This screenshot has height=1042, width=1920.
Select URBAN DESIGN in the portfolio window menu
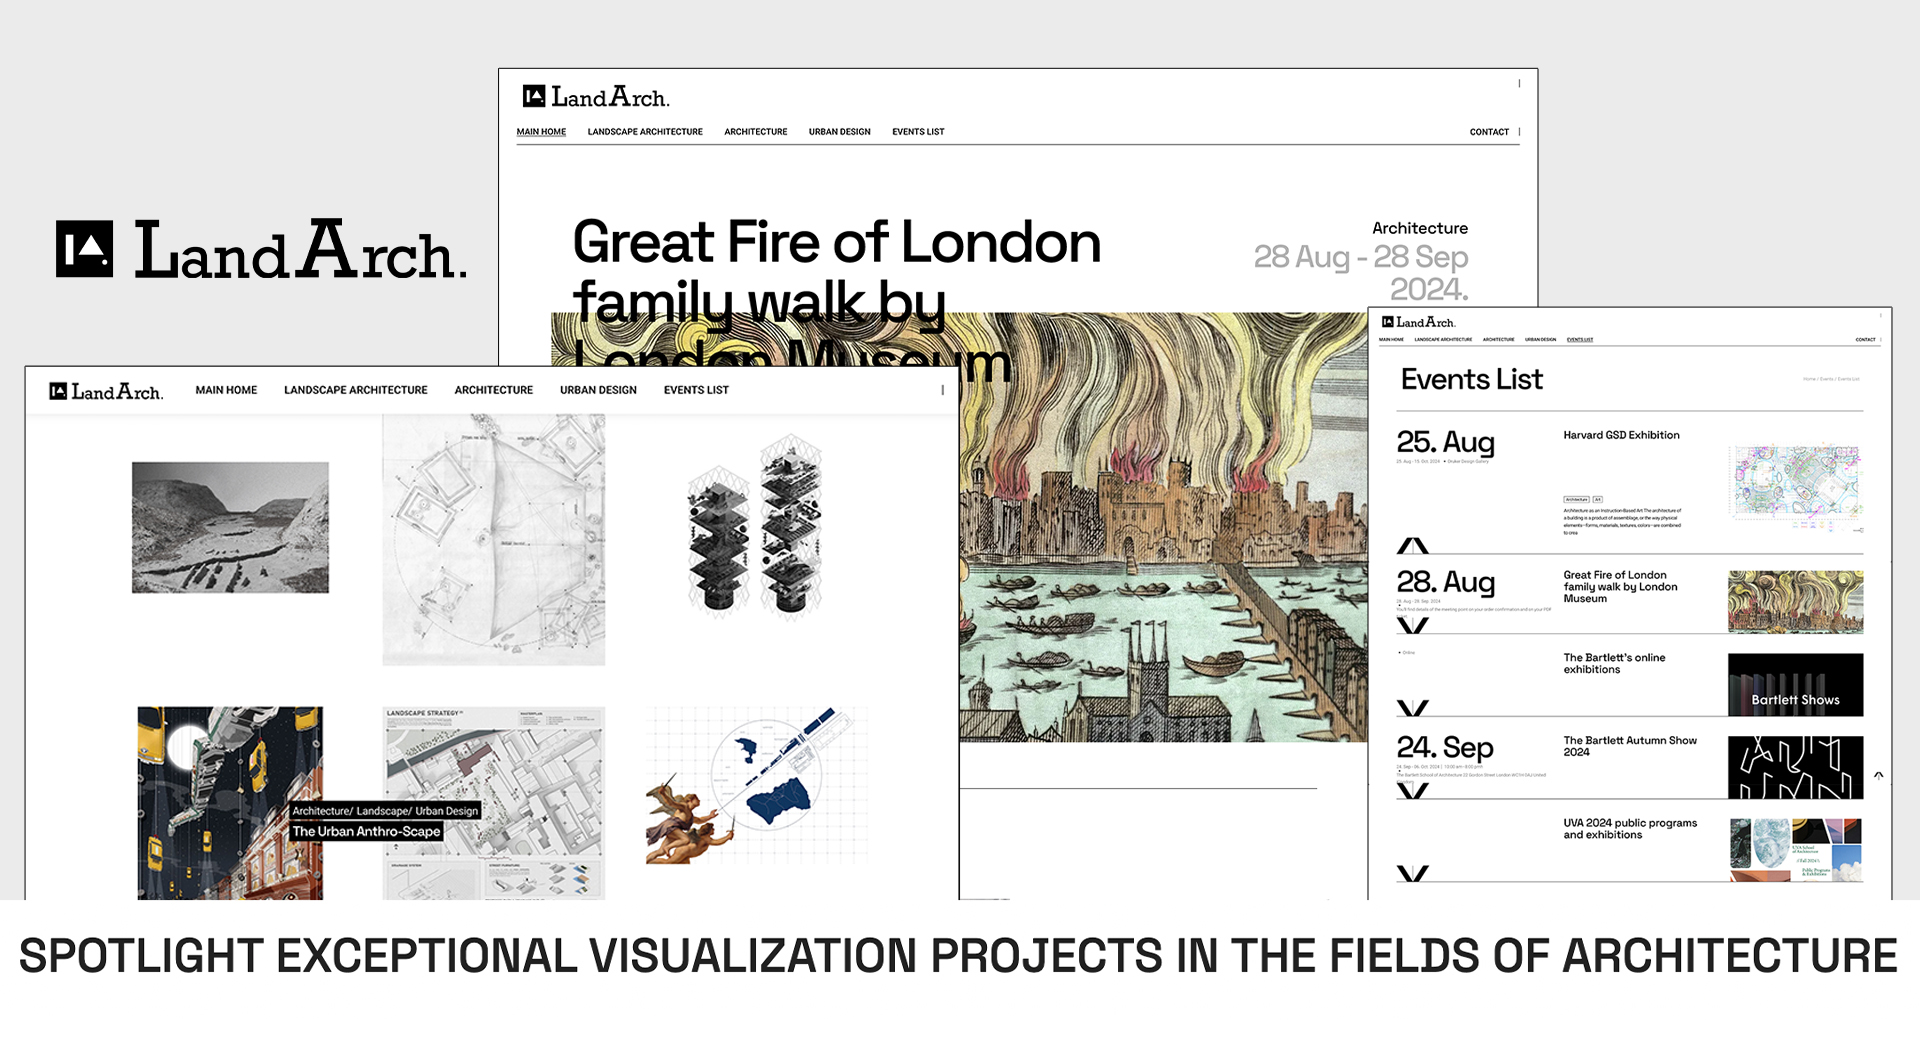coord(598,390)
